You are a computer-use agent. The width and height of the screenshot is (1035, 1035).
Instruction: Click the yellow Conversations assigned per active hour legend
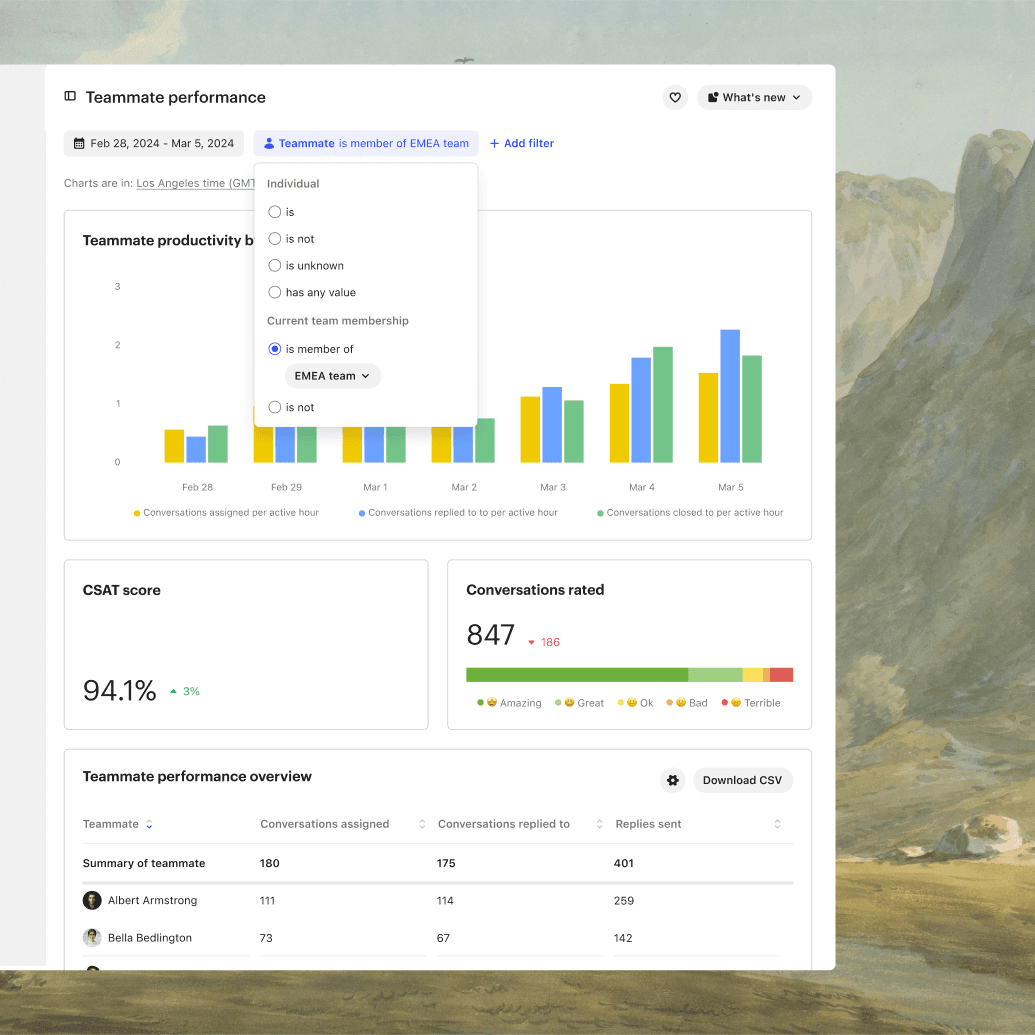(226, 513)
